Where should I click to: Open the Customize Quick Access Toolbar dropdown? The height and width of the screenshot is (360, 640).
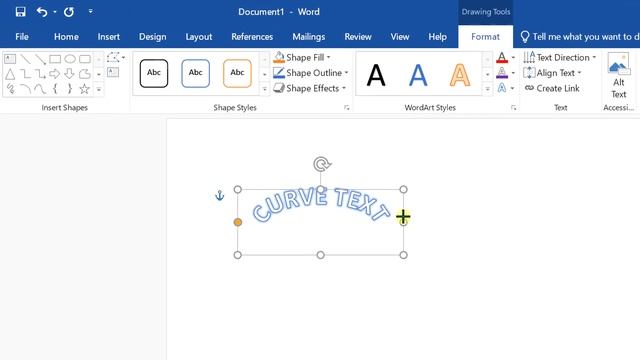[91, 11]
